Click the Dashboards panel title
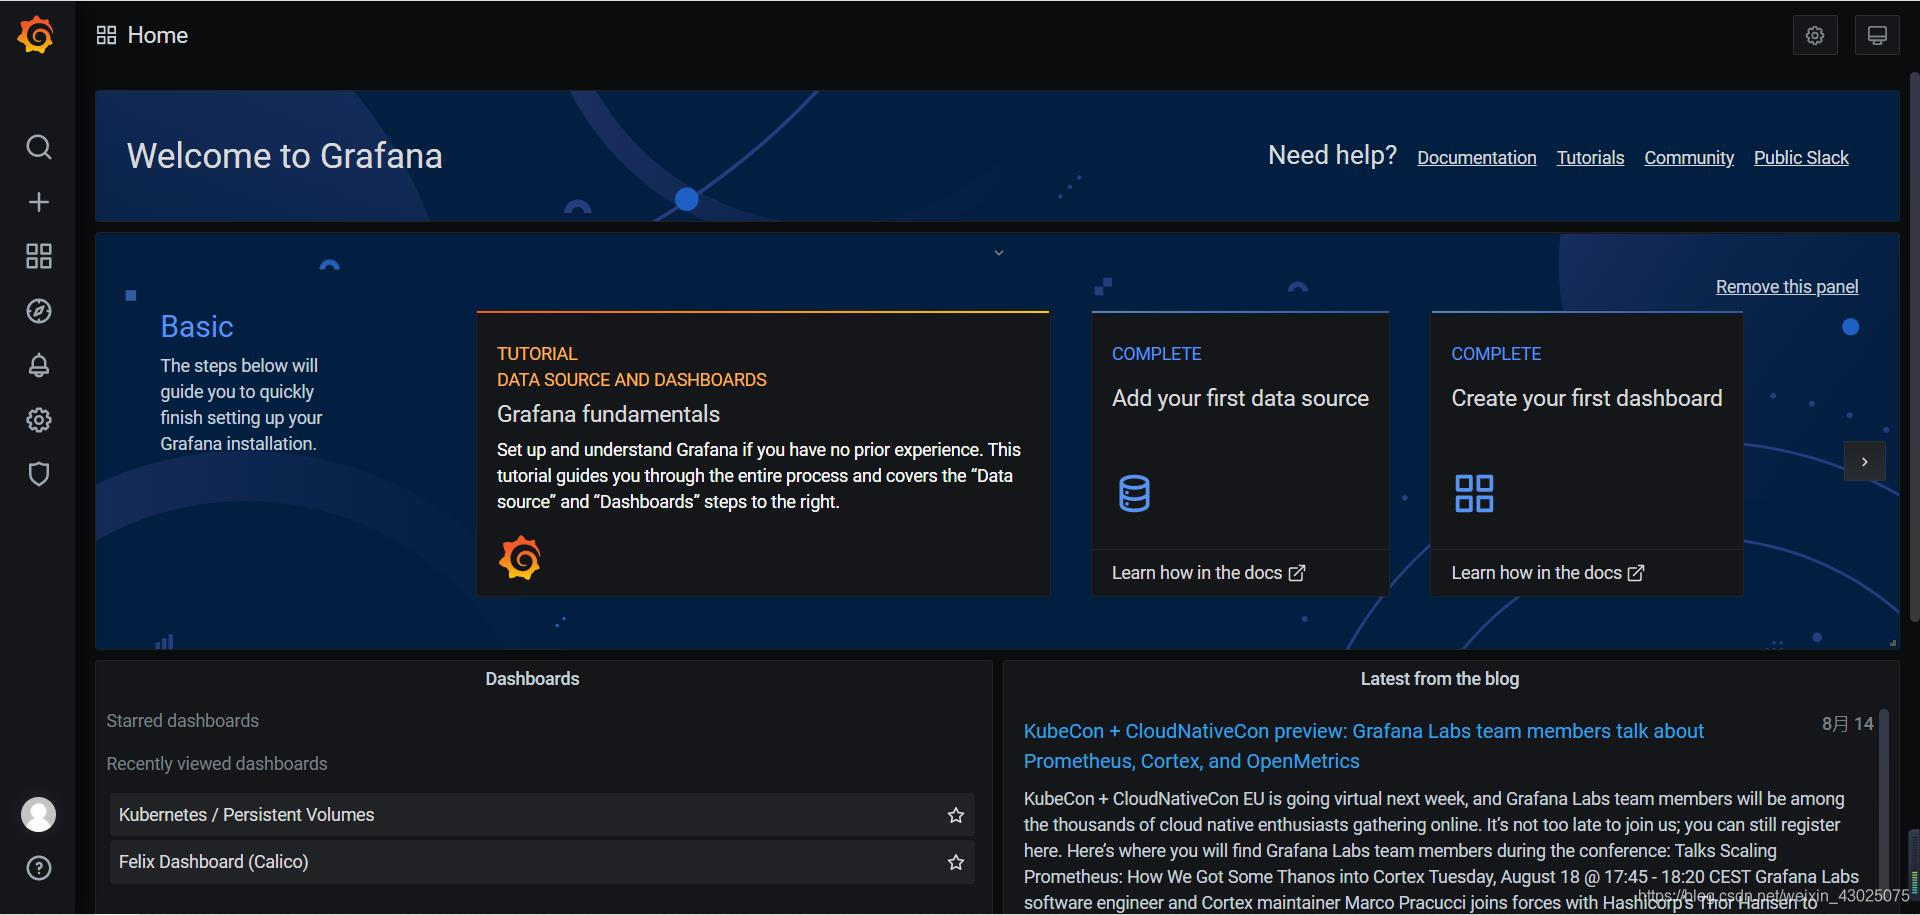Screen dimensions: 1920x915 point(532,679)
